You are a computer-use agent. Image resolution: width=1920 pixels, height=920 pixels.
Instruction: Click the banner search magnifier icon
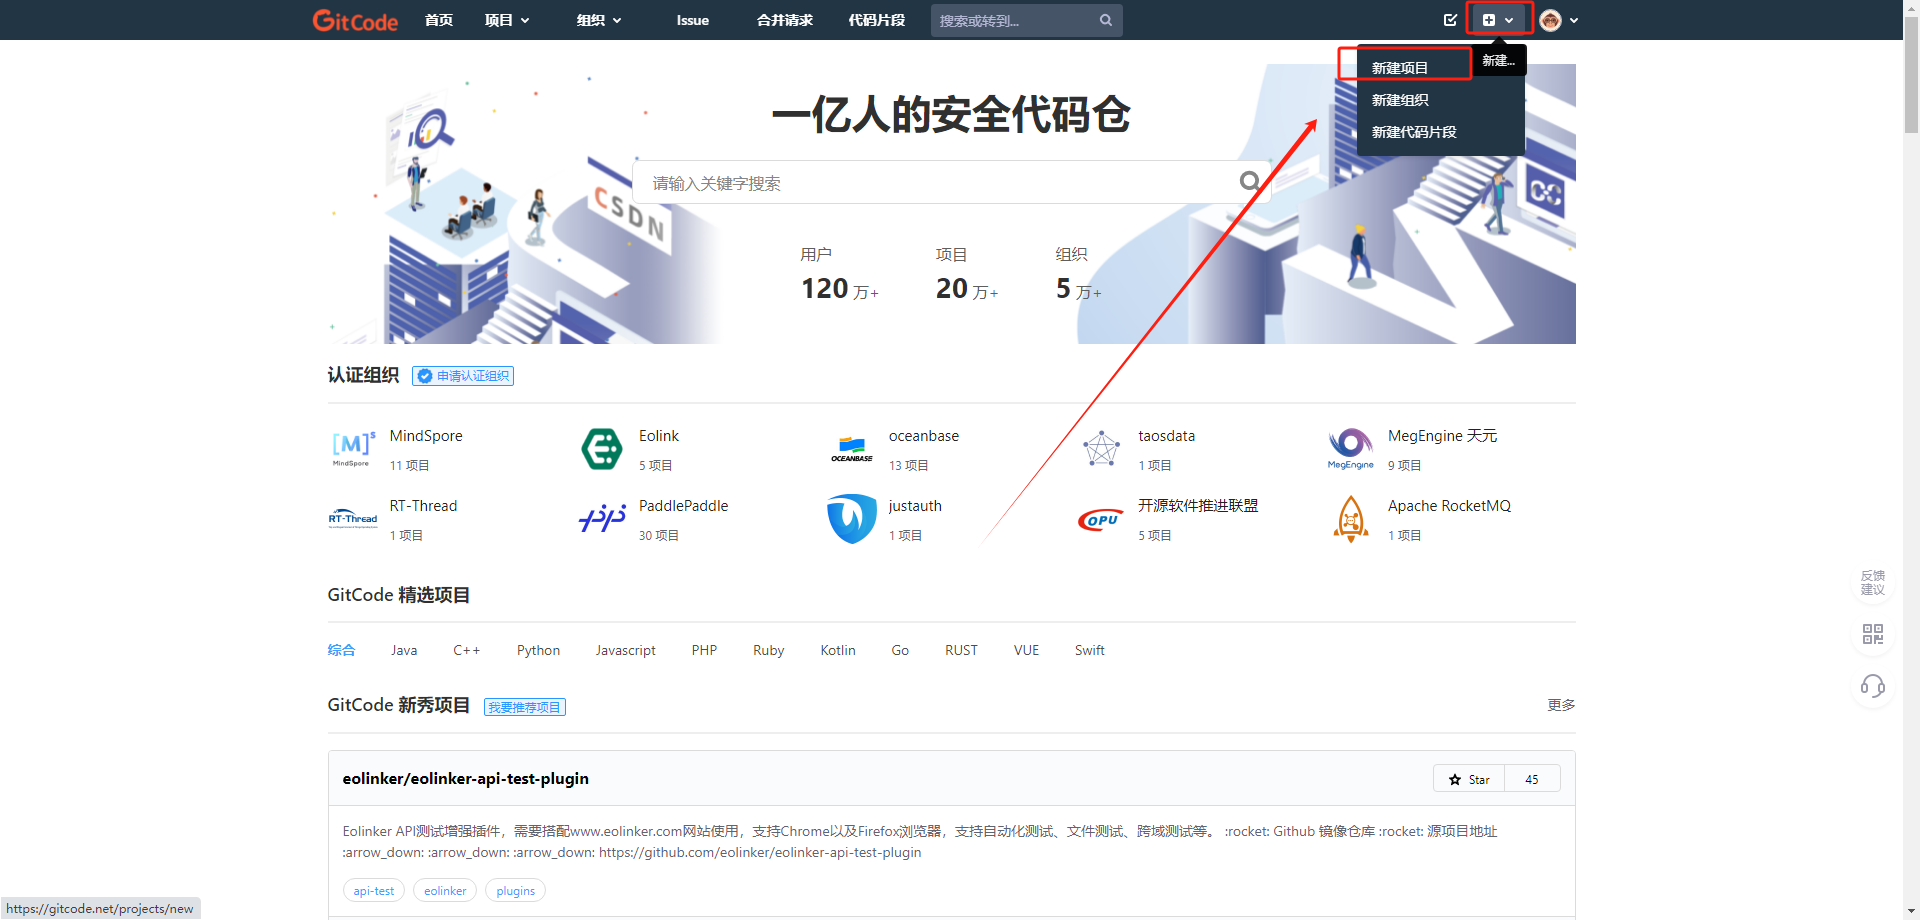(1250, 181)
